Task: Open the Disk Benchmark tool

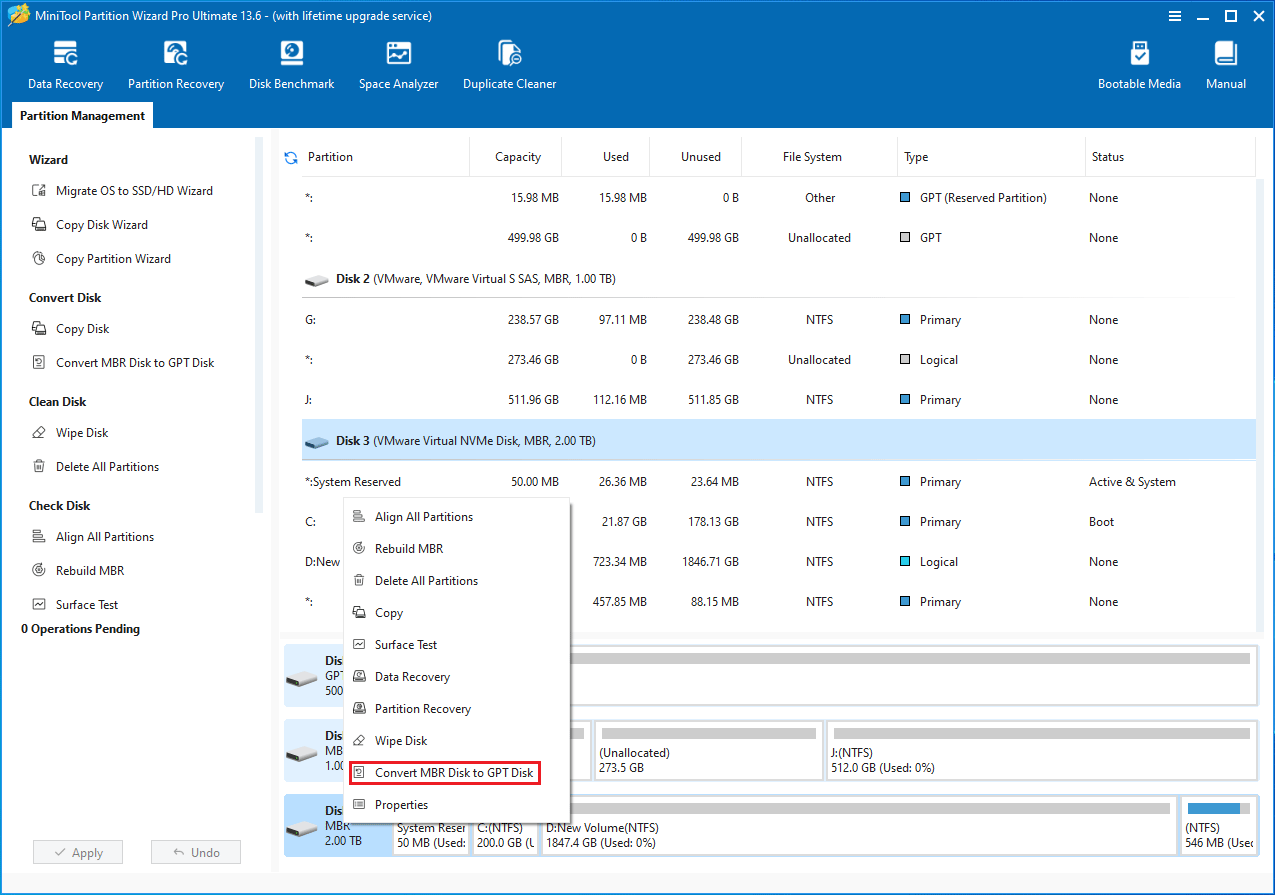Action: click(291, 66)
